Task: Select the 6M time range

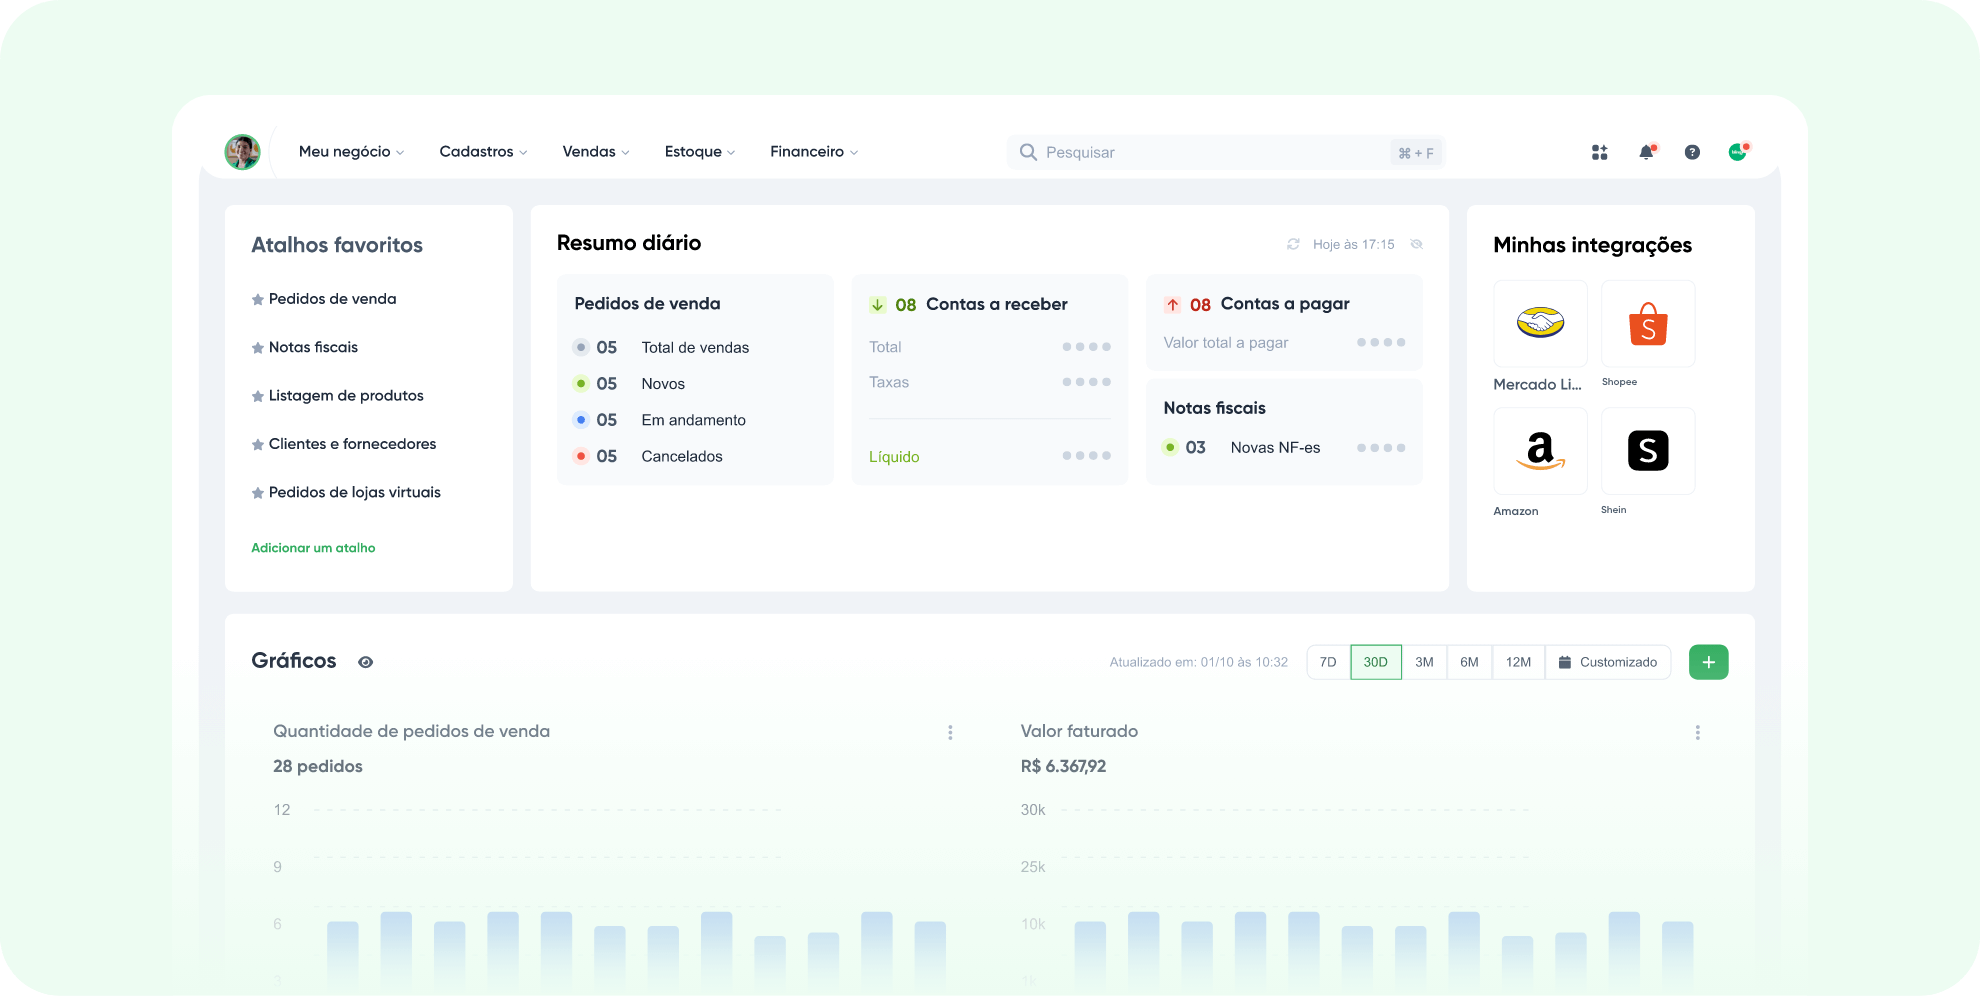Action: (1469, 662)
